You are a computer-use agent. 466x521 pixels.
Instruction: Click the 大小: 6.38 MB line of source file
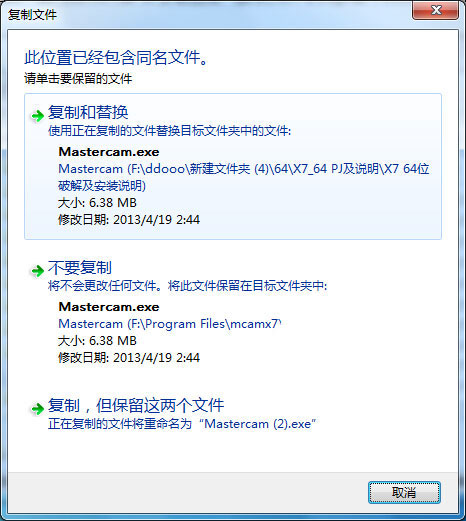(97, 203)
